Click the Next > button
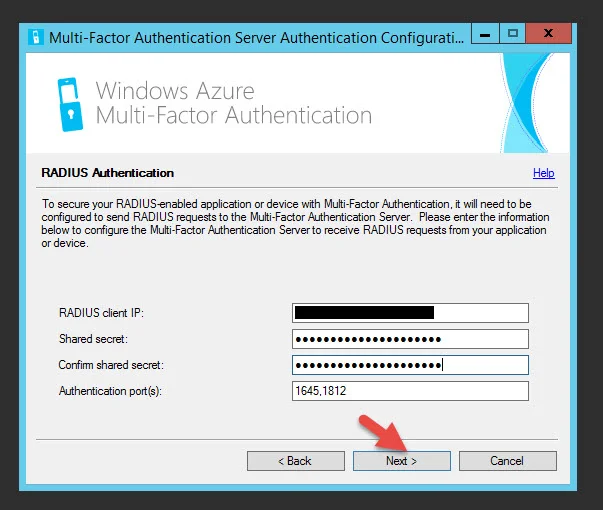 401,461
